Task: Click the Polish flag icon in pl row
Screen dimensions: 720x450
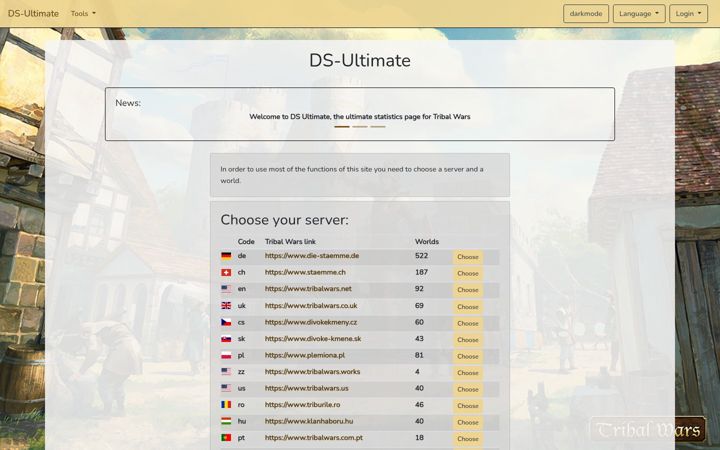Action: (226, 355)
